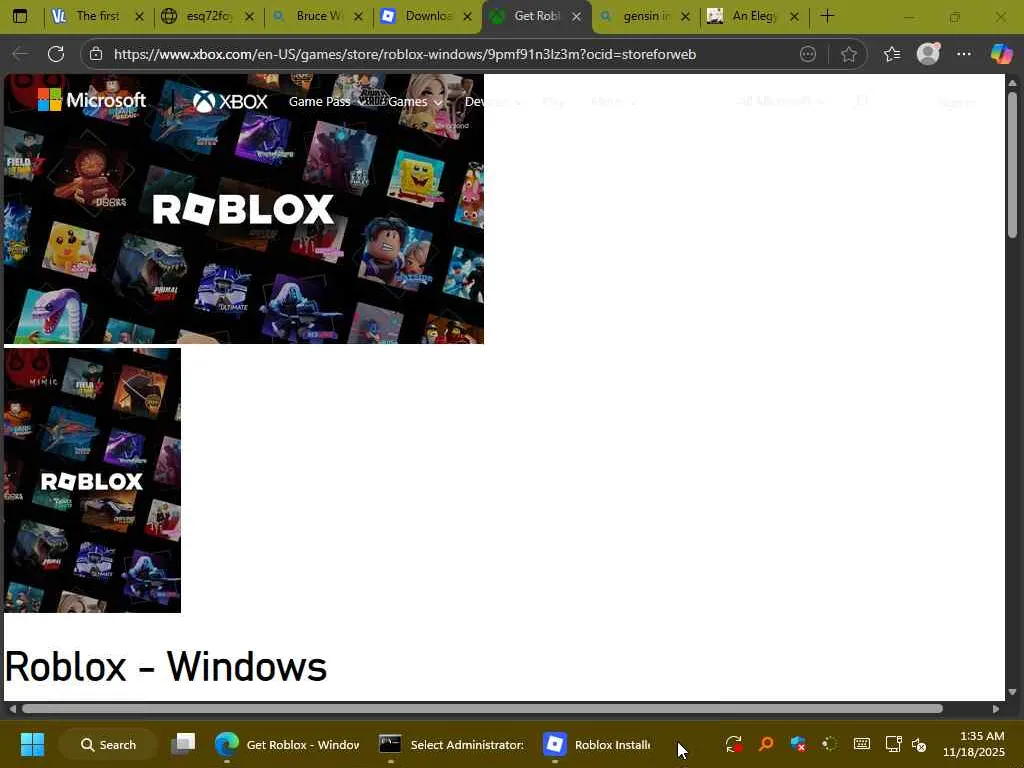Click the scroll up arrow
Viewport: 1024px width, 768px height.
coord(1012,82)
